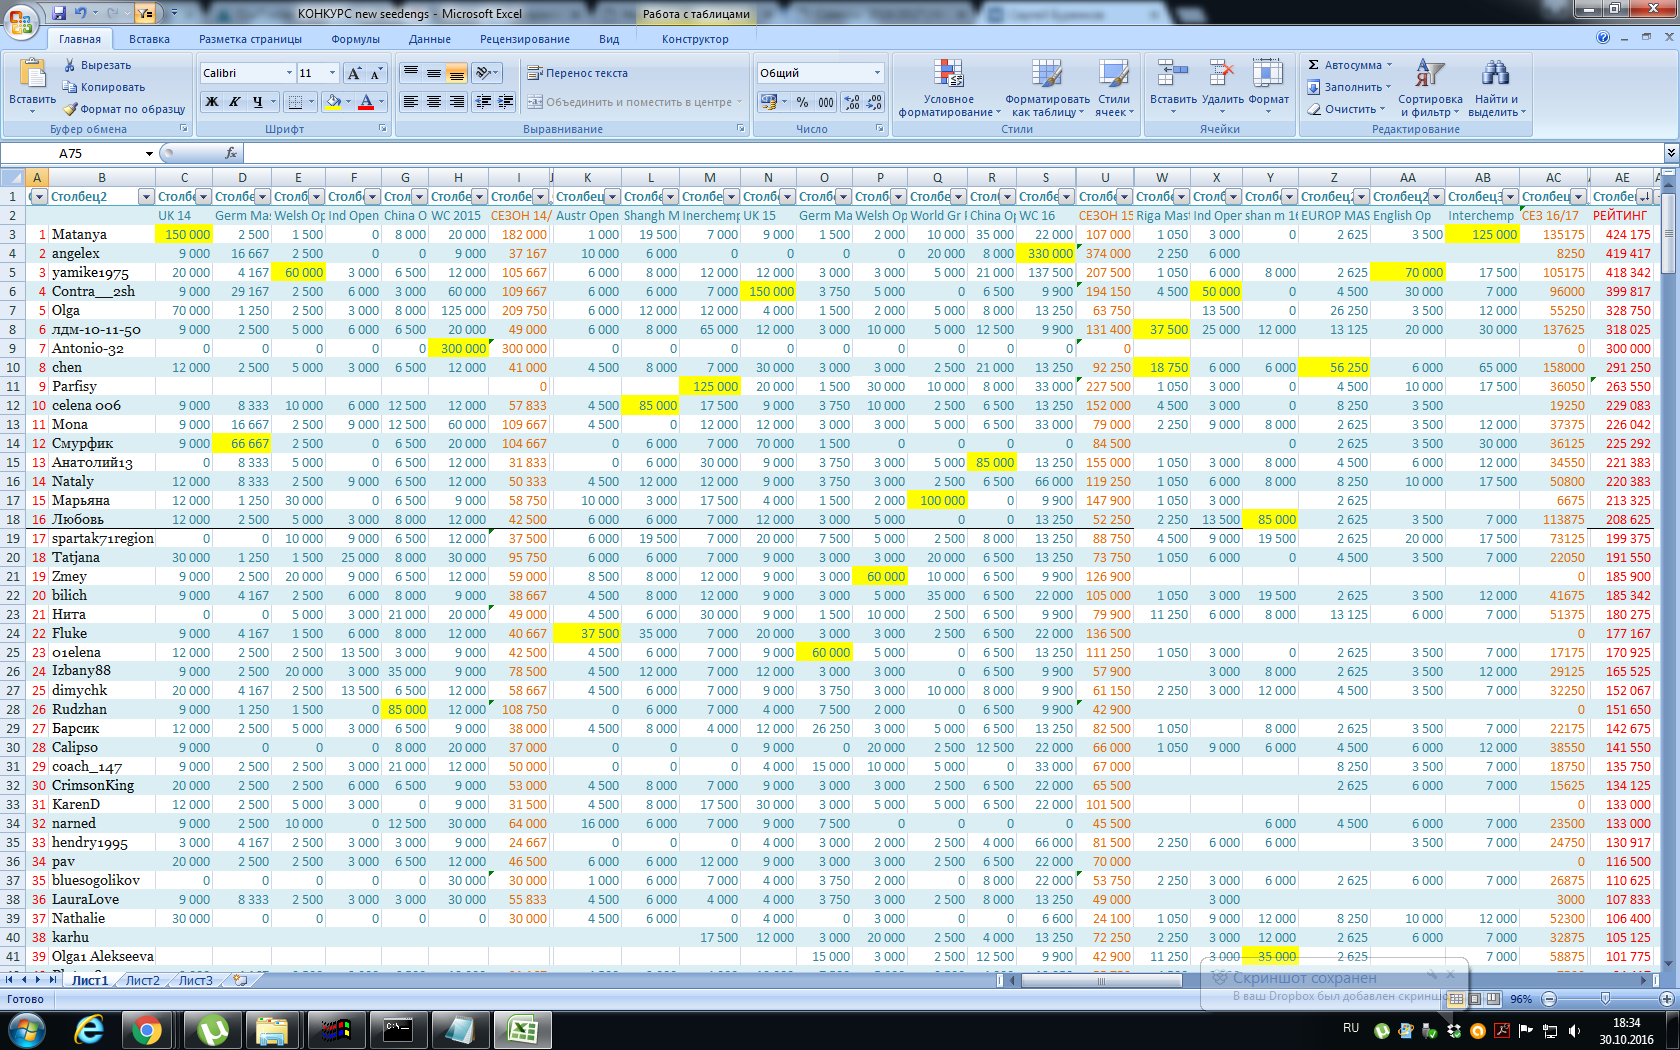Open the Calibri font name dropdown
The height and width of the screenshot is (1050, 1680).
[289, 73]
